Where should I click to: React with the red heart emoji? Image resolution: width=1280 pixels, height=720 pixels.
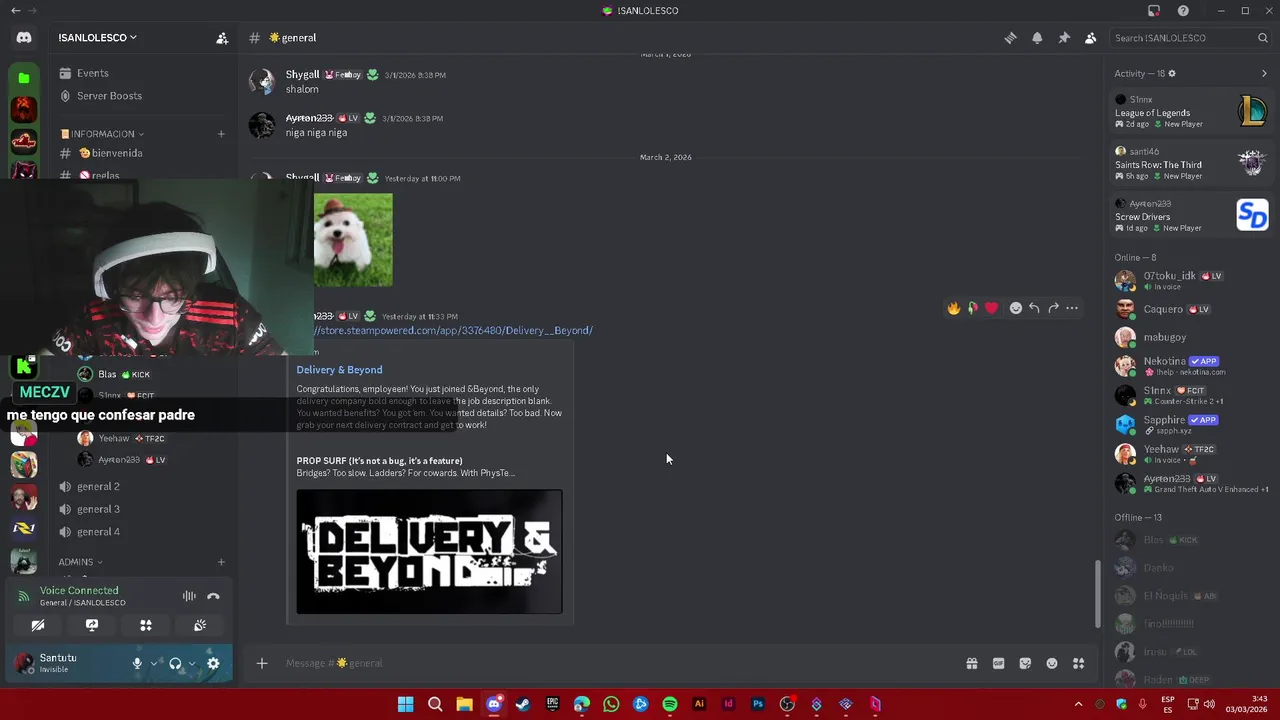991,308
